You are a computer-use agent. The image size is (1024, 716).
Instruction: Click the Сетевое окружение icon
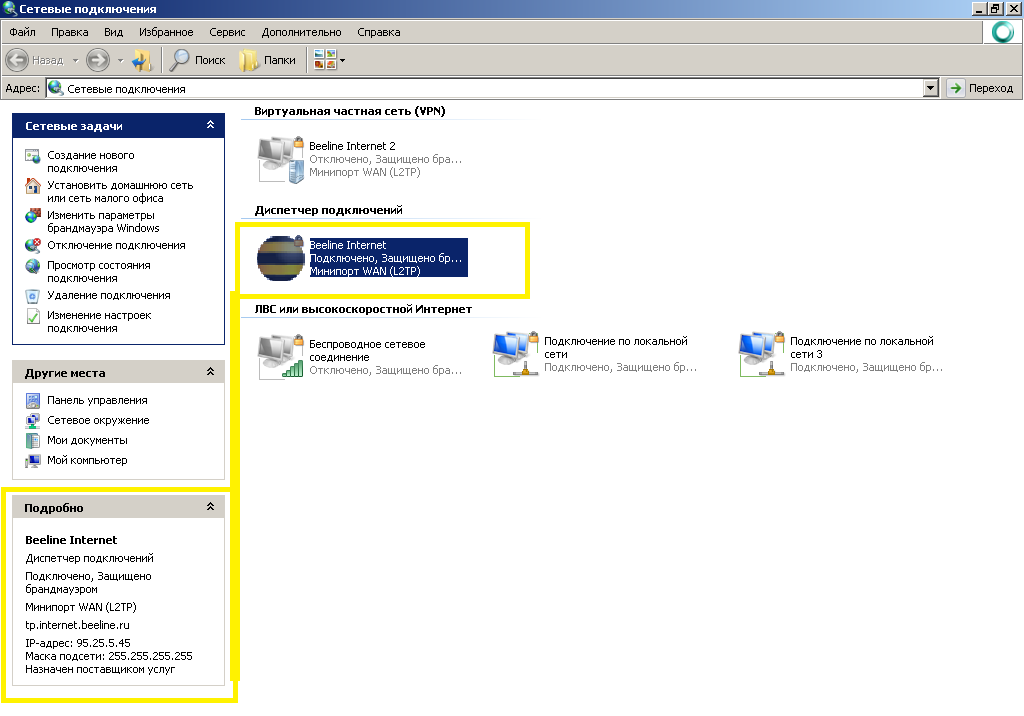pos(33,421)
